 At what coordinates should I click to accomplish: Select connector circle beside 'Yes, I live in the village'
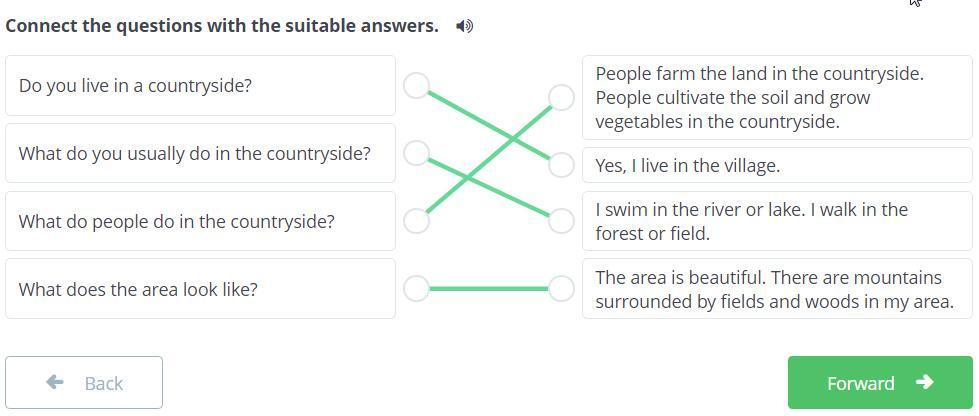(562, 165)
